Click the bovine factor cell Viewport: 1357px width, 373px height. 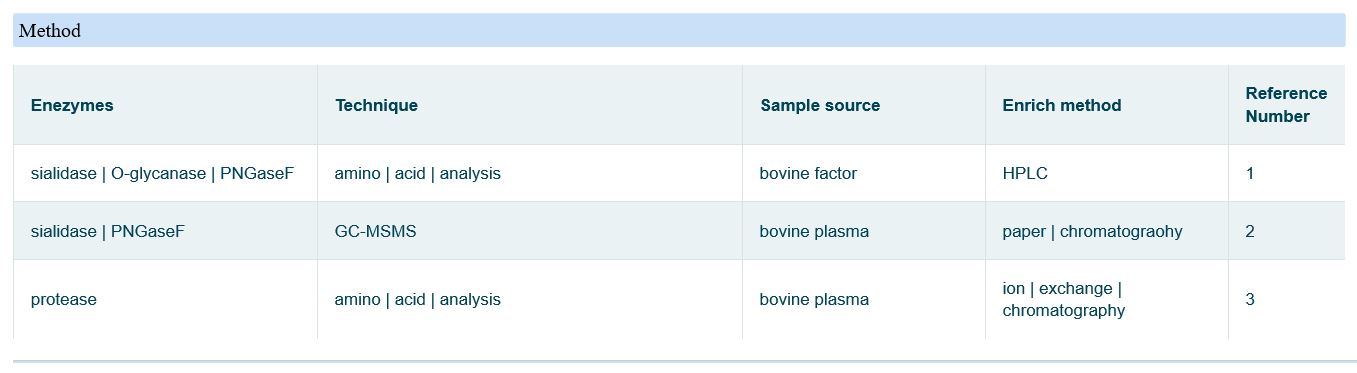click(x=808, y=173)
